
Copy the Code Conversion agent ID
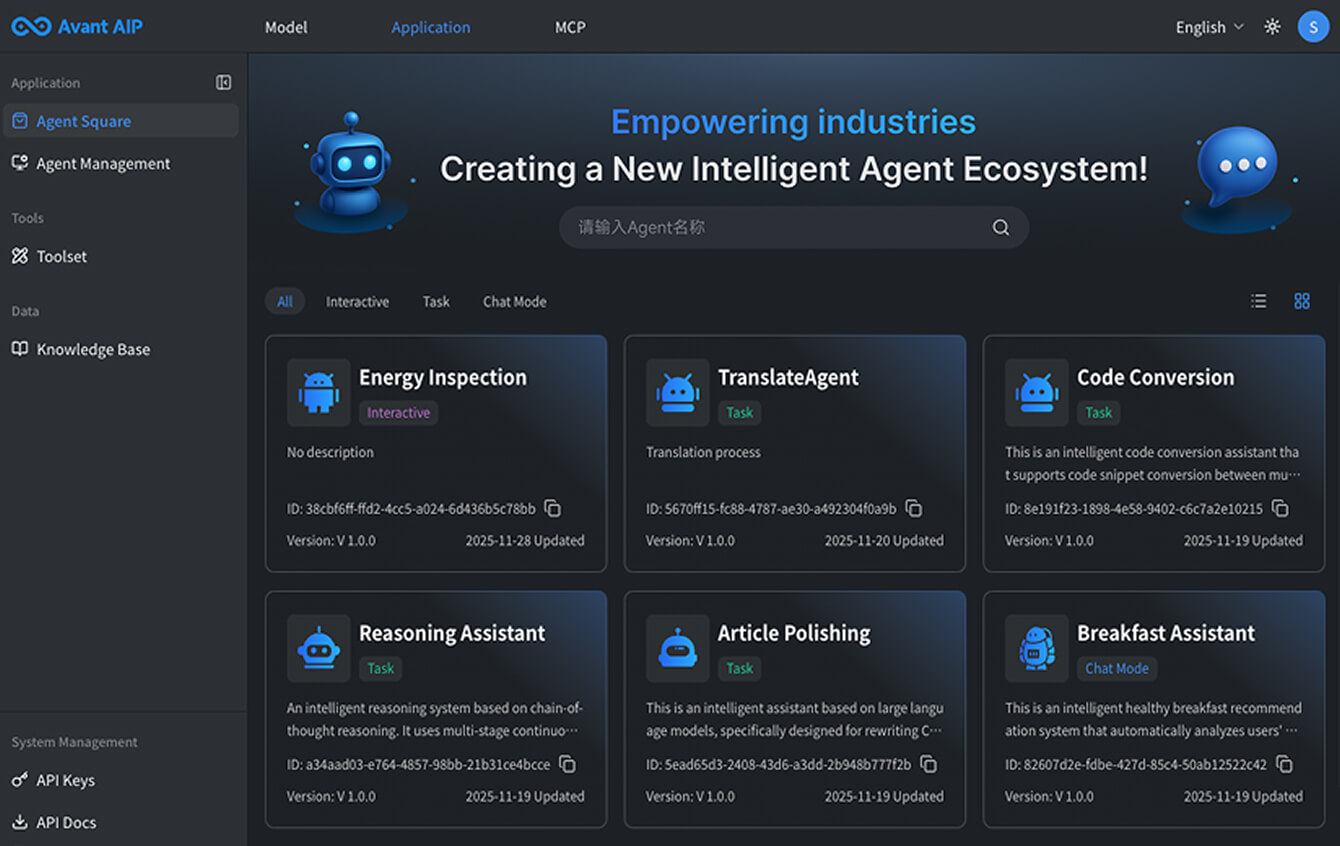pos(1279,509)
